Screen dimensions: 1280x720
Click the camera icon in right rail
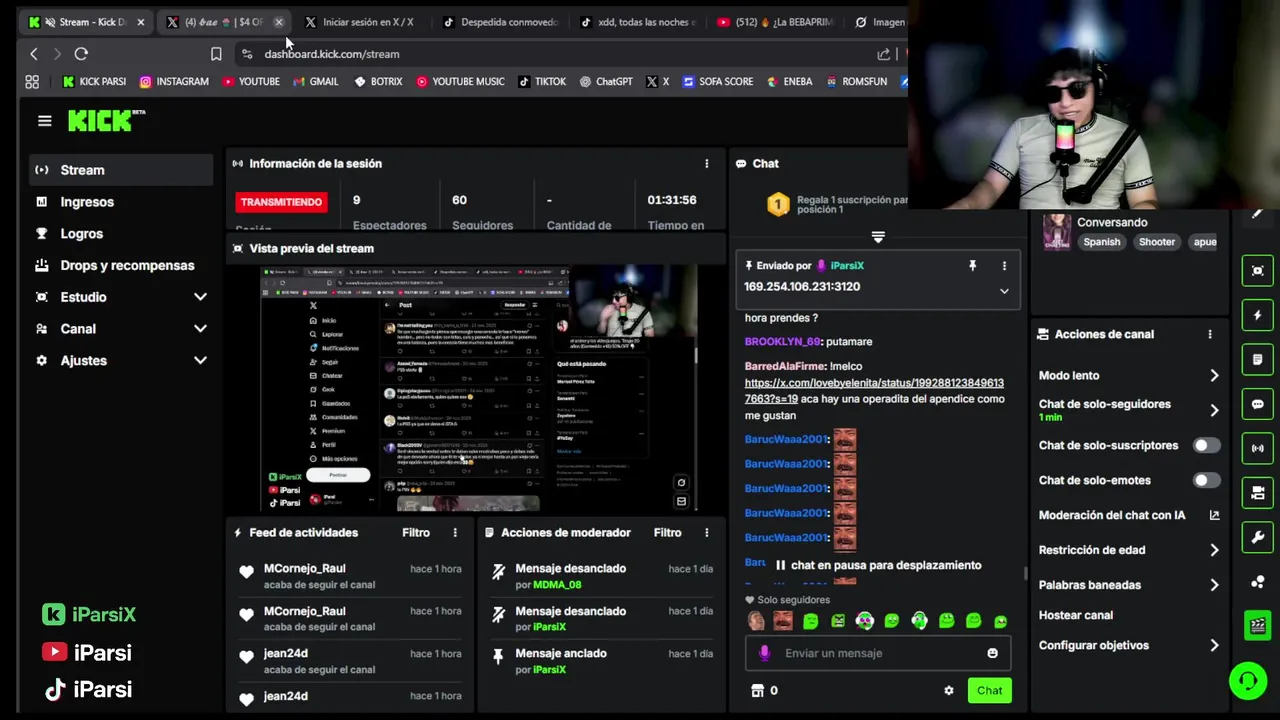(1258, 493)
